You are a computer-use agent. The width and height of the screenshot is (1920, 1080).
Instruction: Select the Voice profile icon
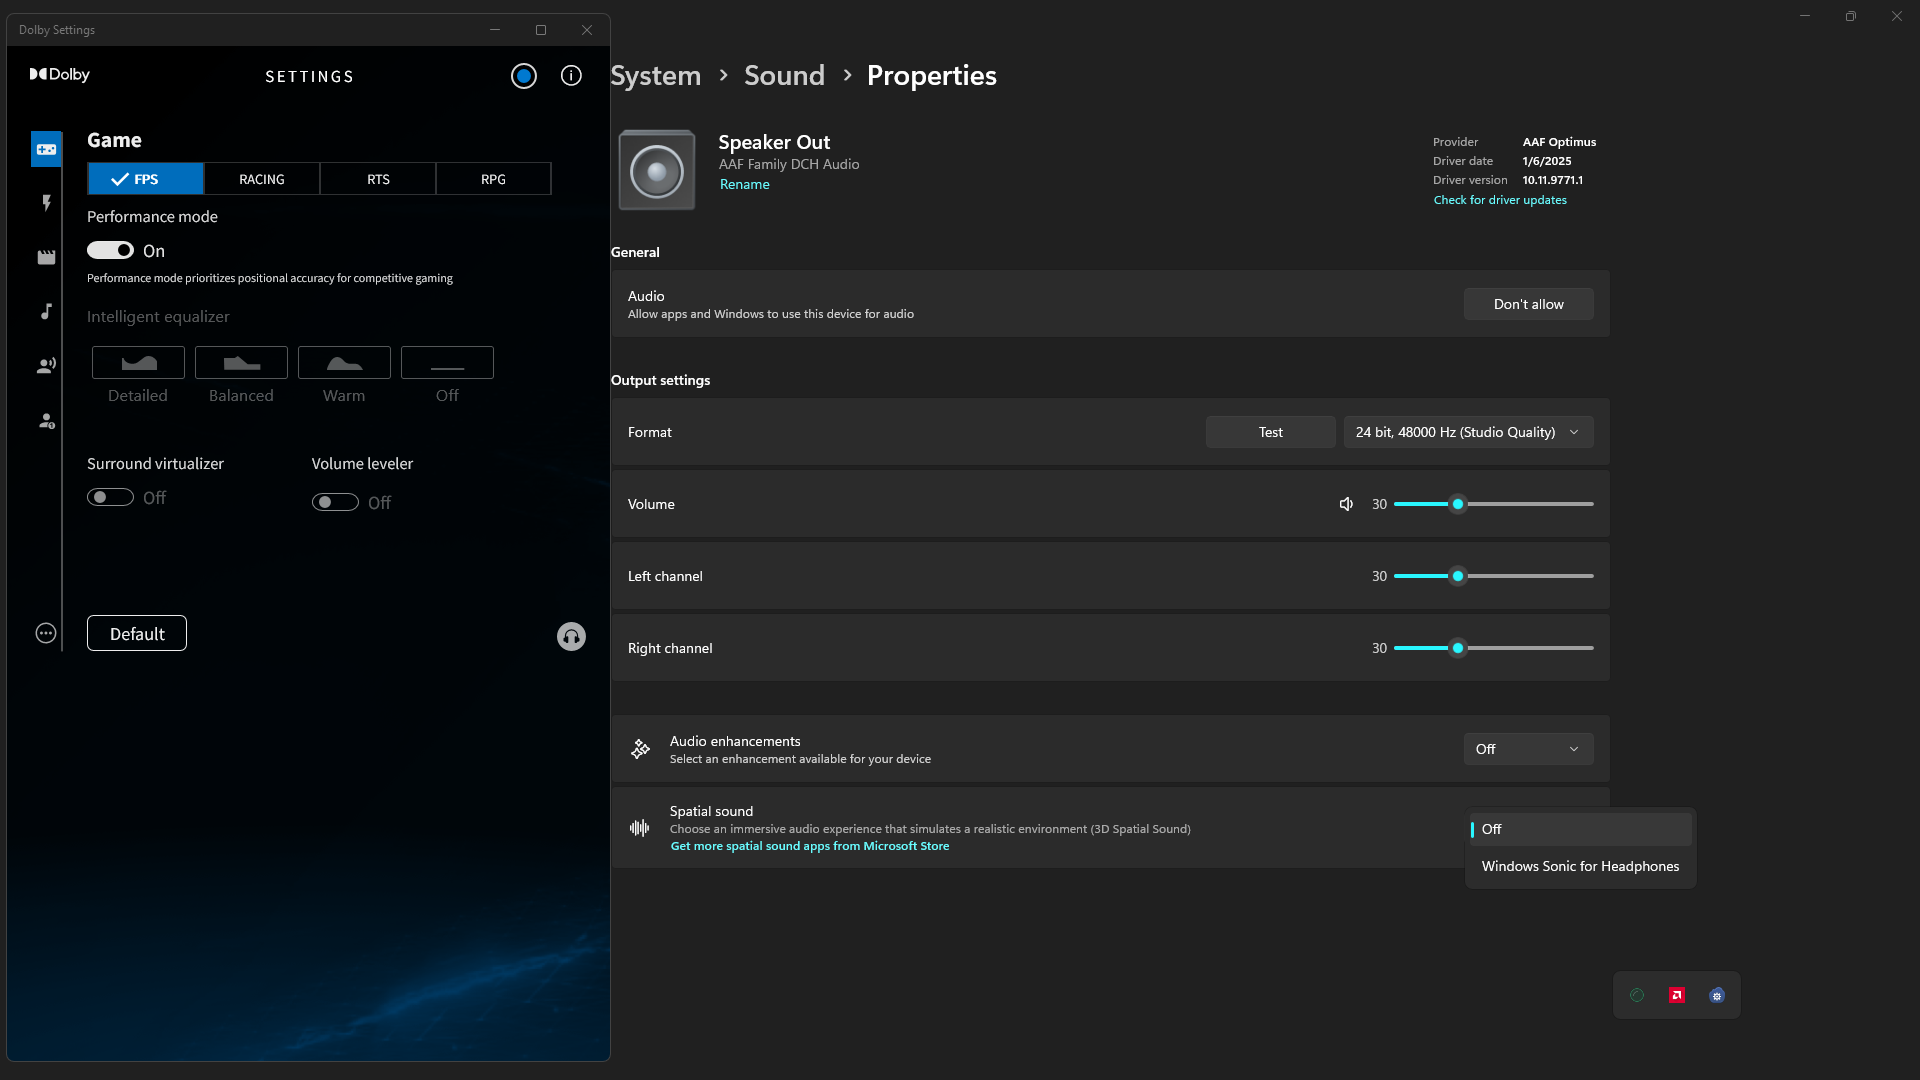tap(46, 365)
